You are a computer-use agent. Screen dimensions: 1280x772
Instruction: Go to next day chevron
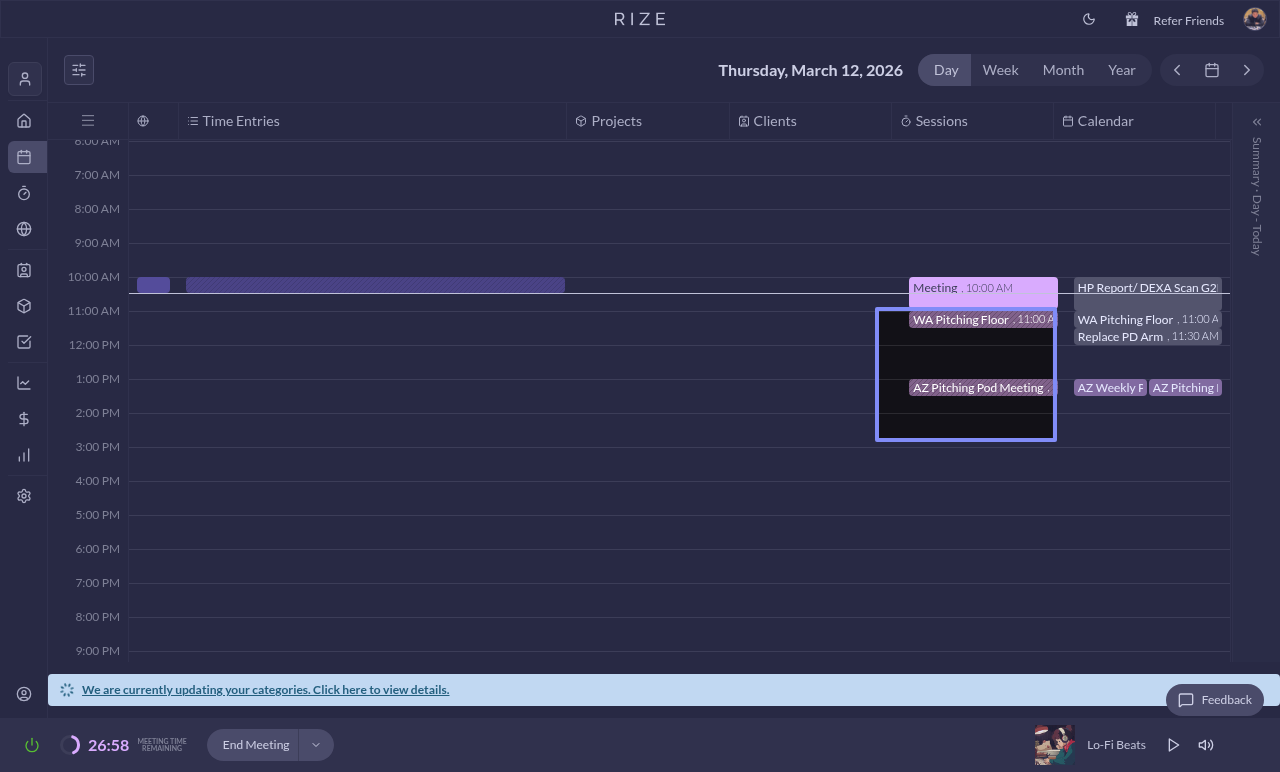1246,70
